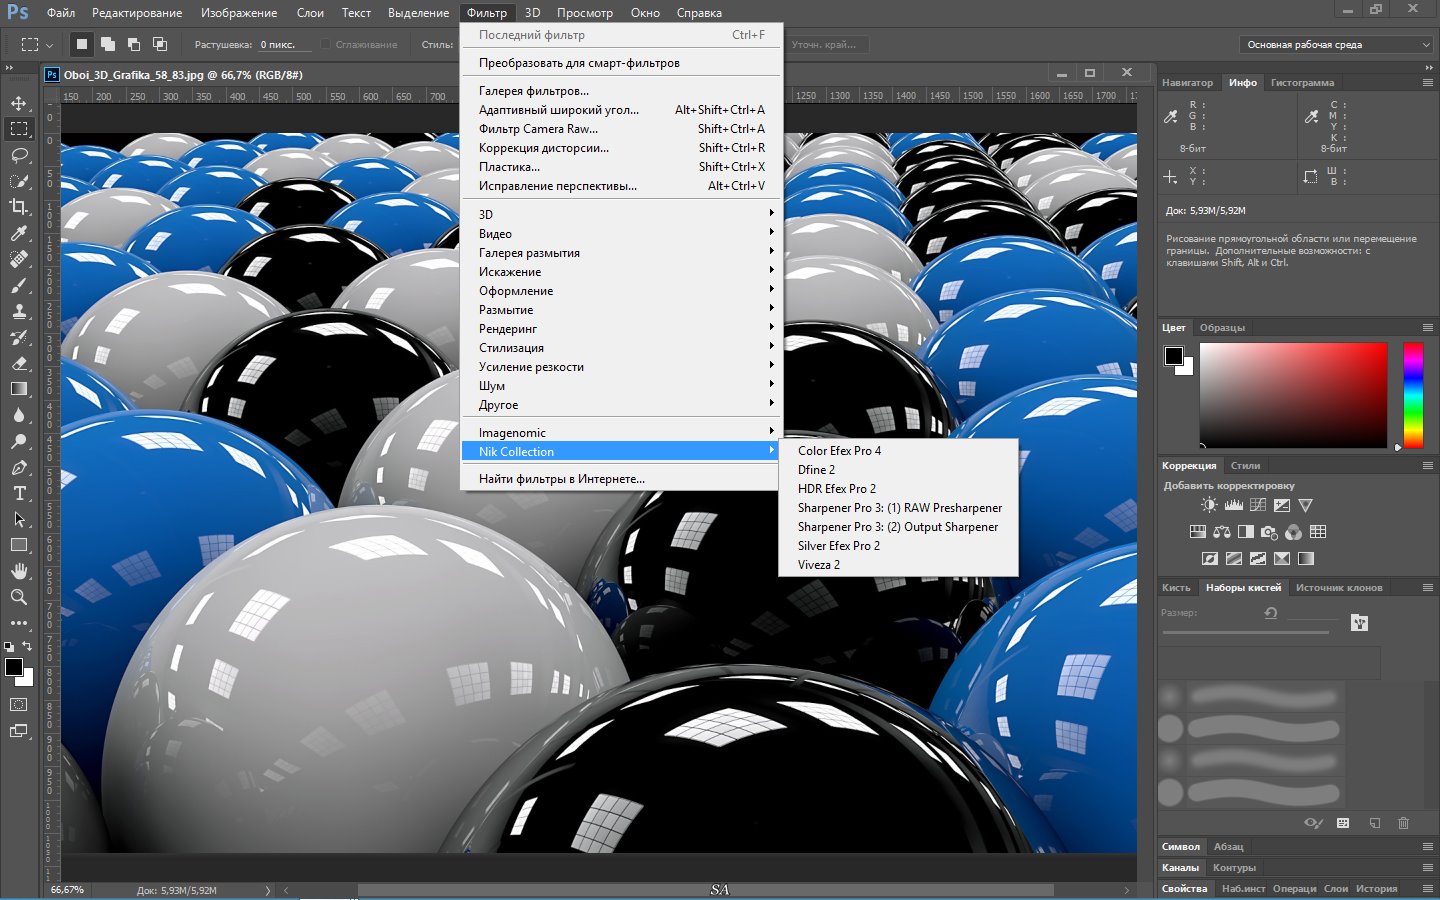Choose Subtract from Selection mode

[134, 44]
